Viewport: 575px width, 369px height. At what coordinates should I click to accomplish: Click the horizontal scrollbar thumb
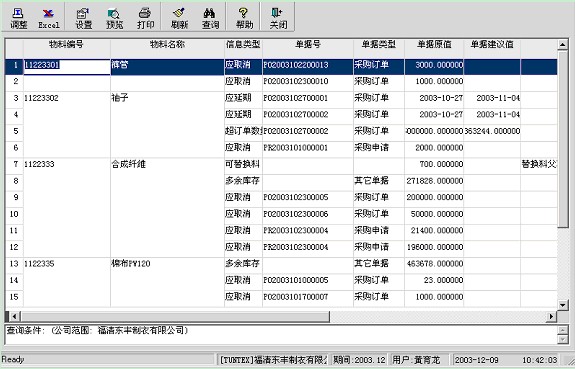coord(175,316)
